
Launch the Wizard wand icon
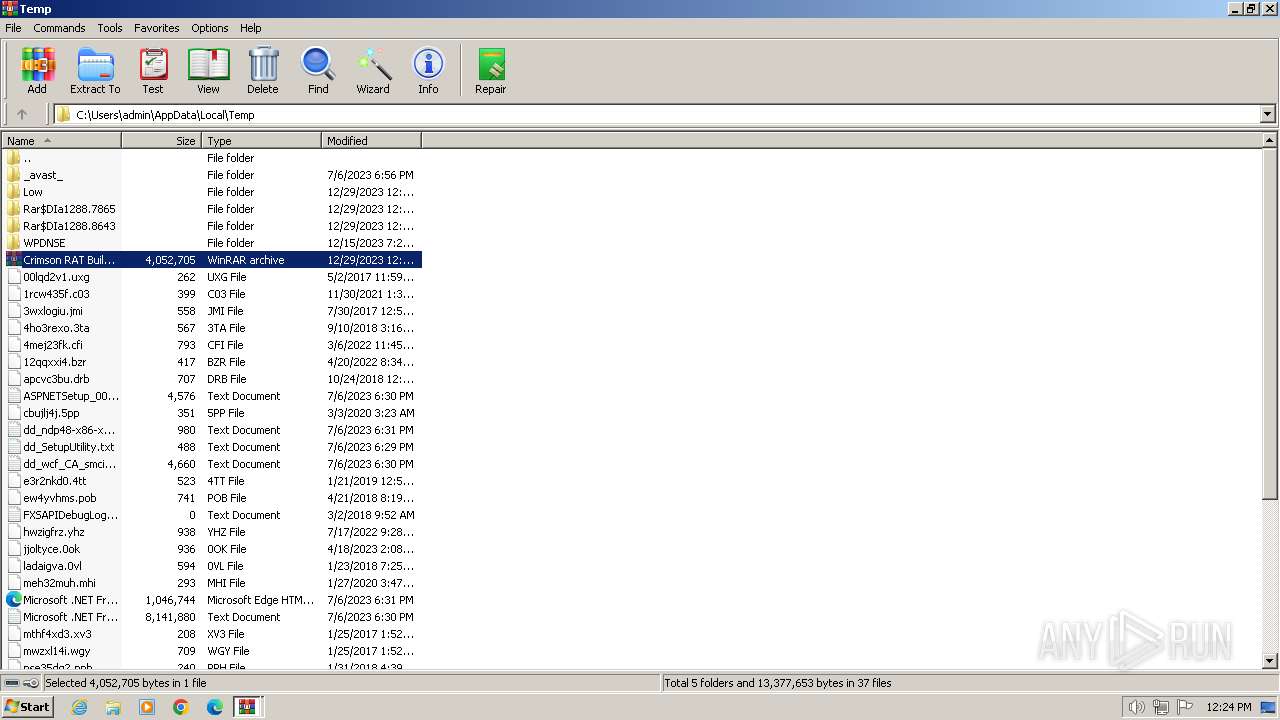[x=373, y=71]
